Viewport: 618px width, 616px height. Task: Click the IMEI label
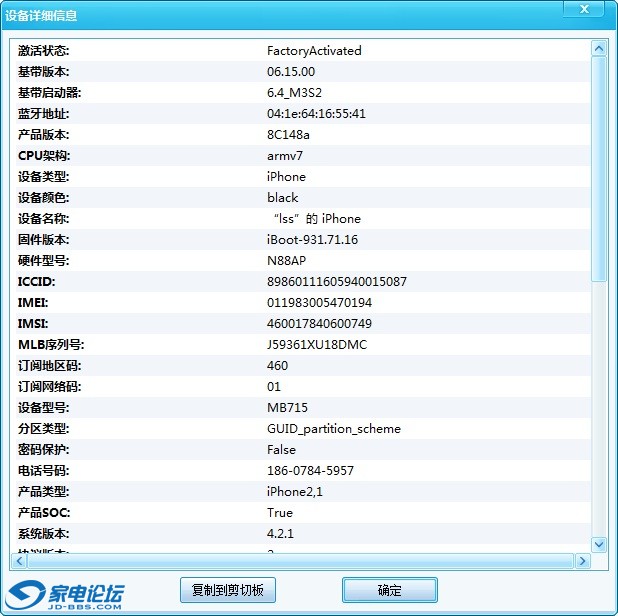[x=33, y=303]
